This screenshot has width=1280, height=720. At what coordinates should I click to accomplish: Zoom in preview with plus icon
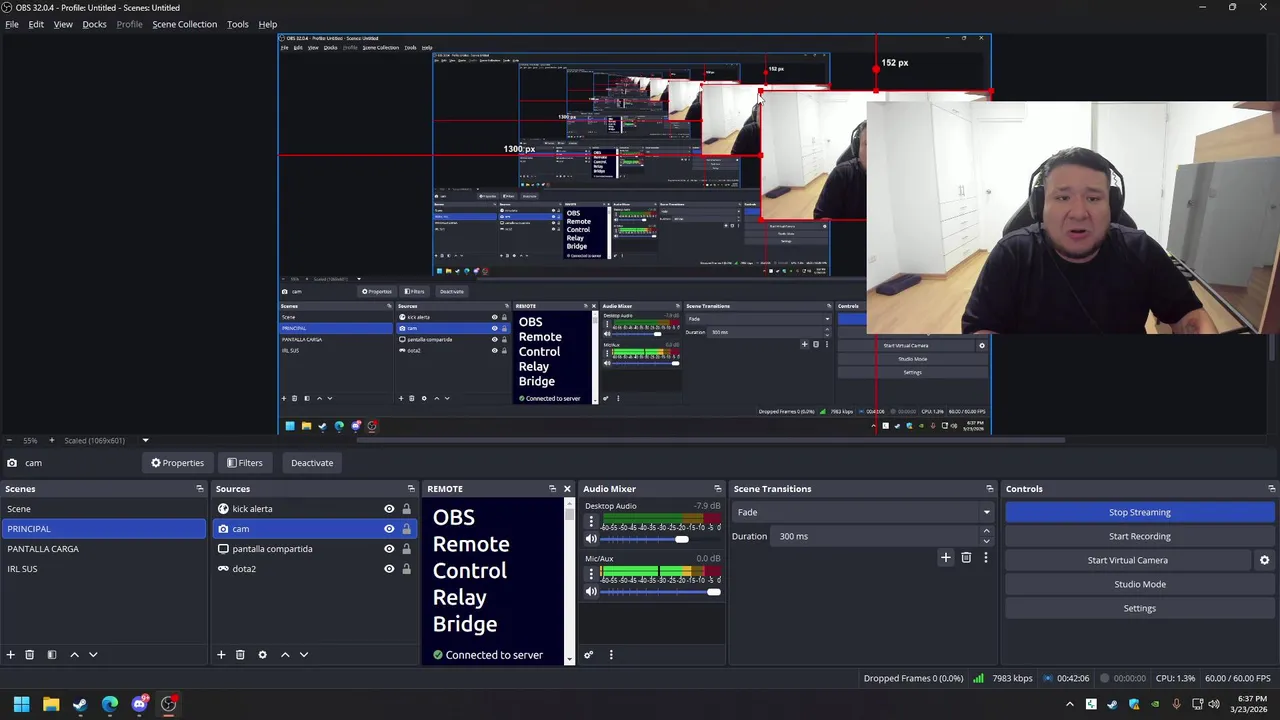(x=52, y=440)
